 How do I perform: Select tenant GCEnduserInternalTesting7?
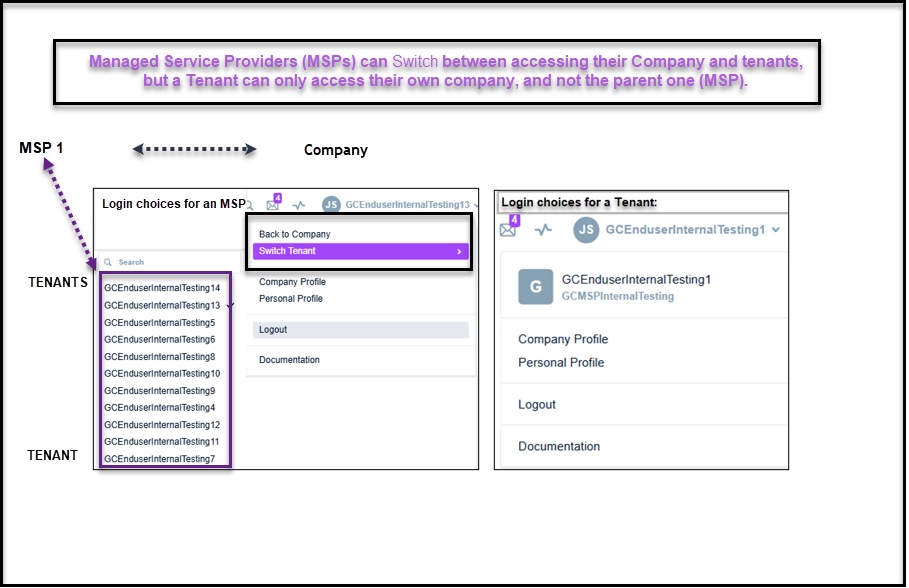[x=159, y=459]
